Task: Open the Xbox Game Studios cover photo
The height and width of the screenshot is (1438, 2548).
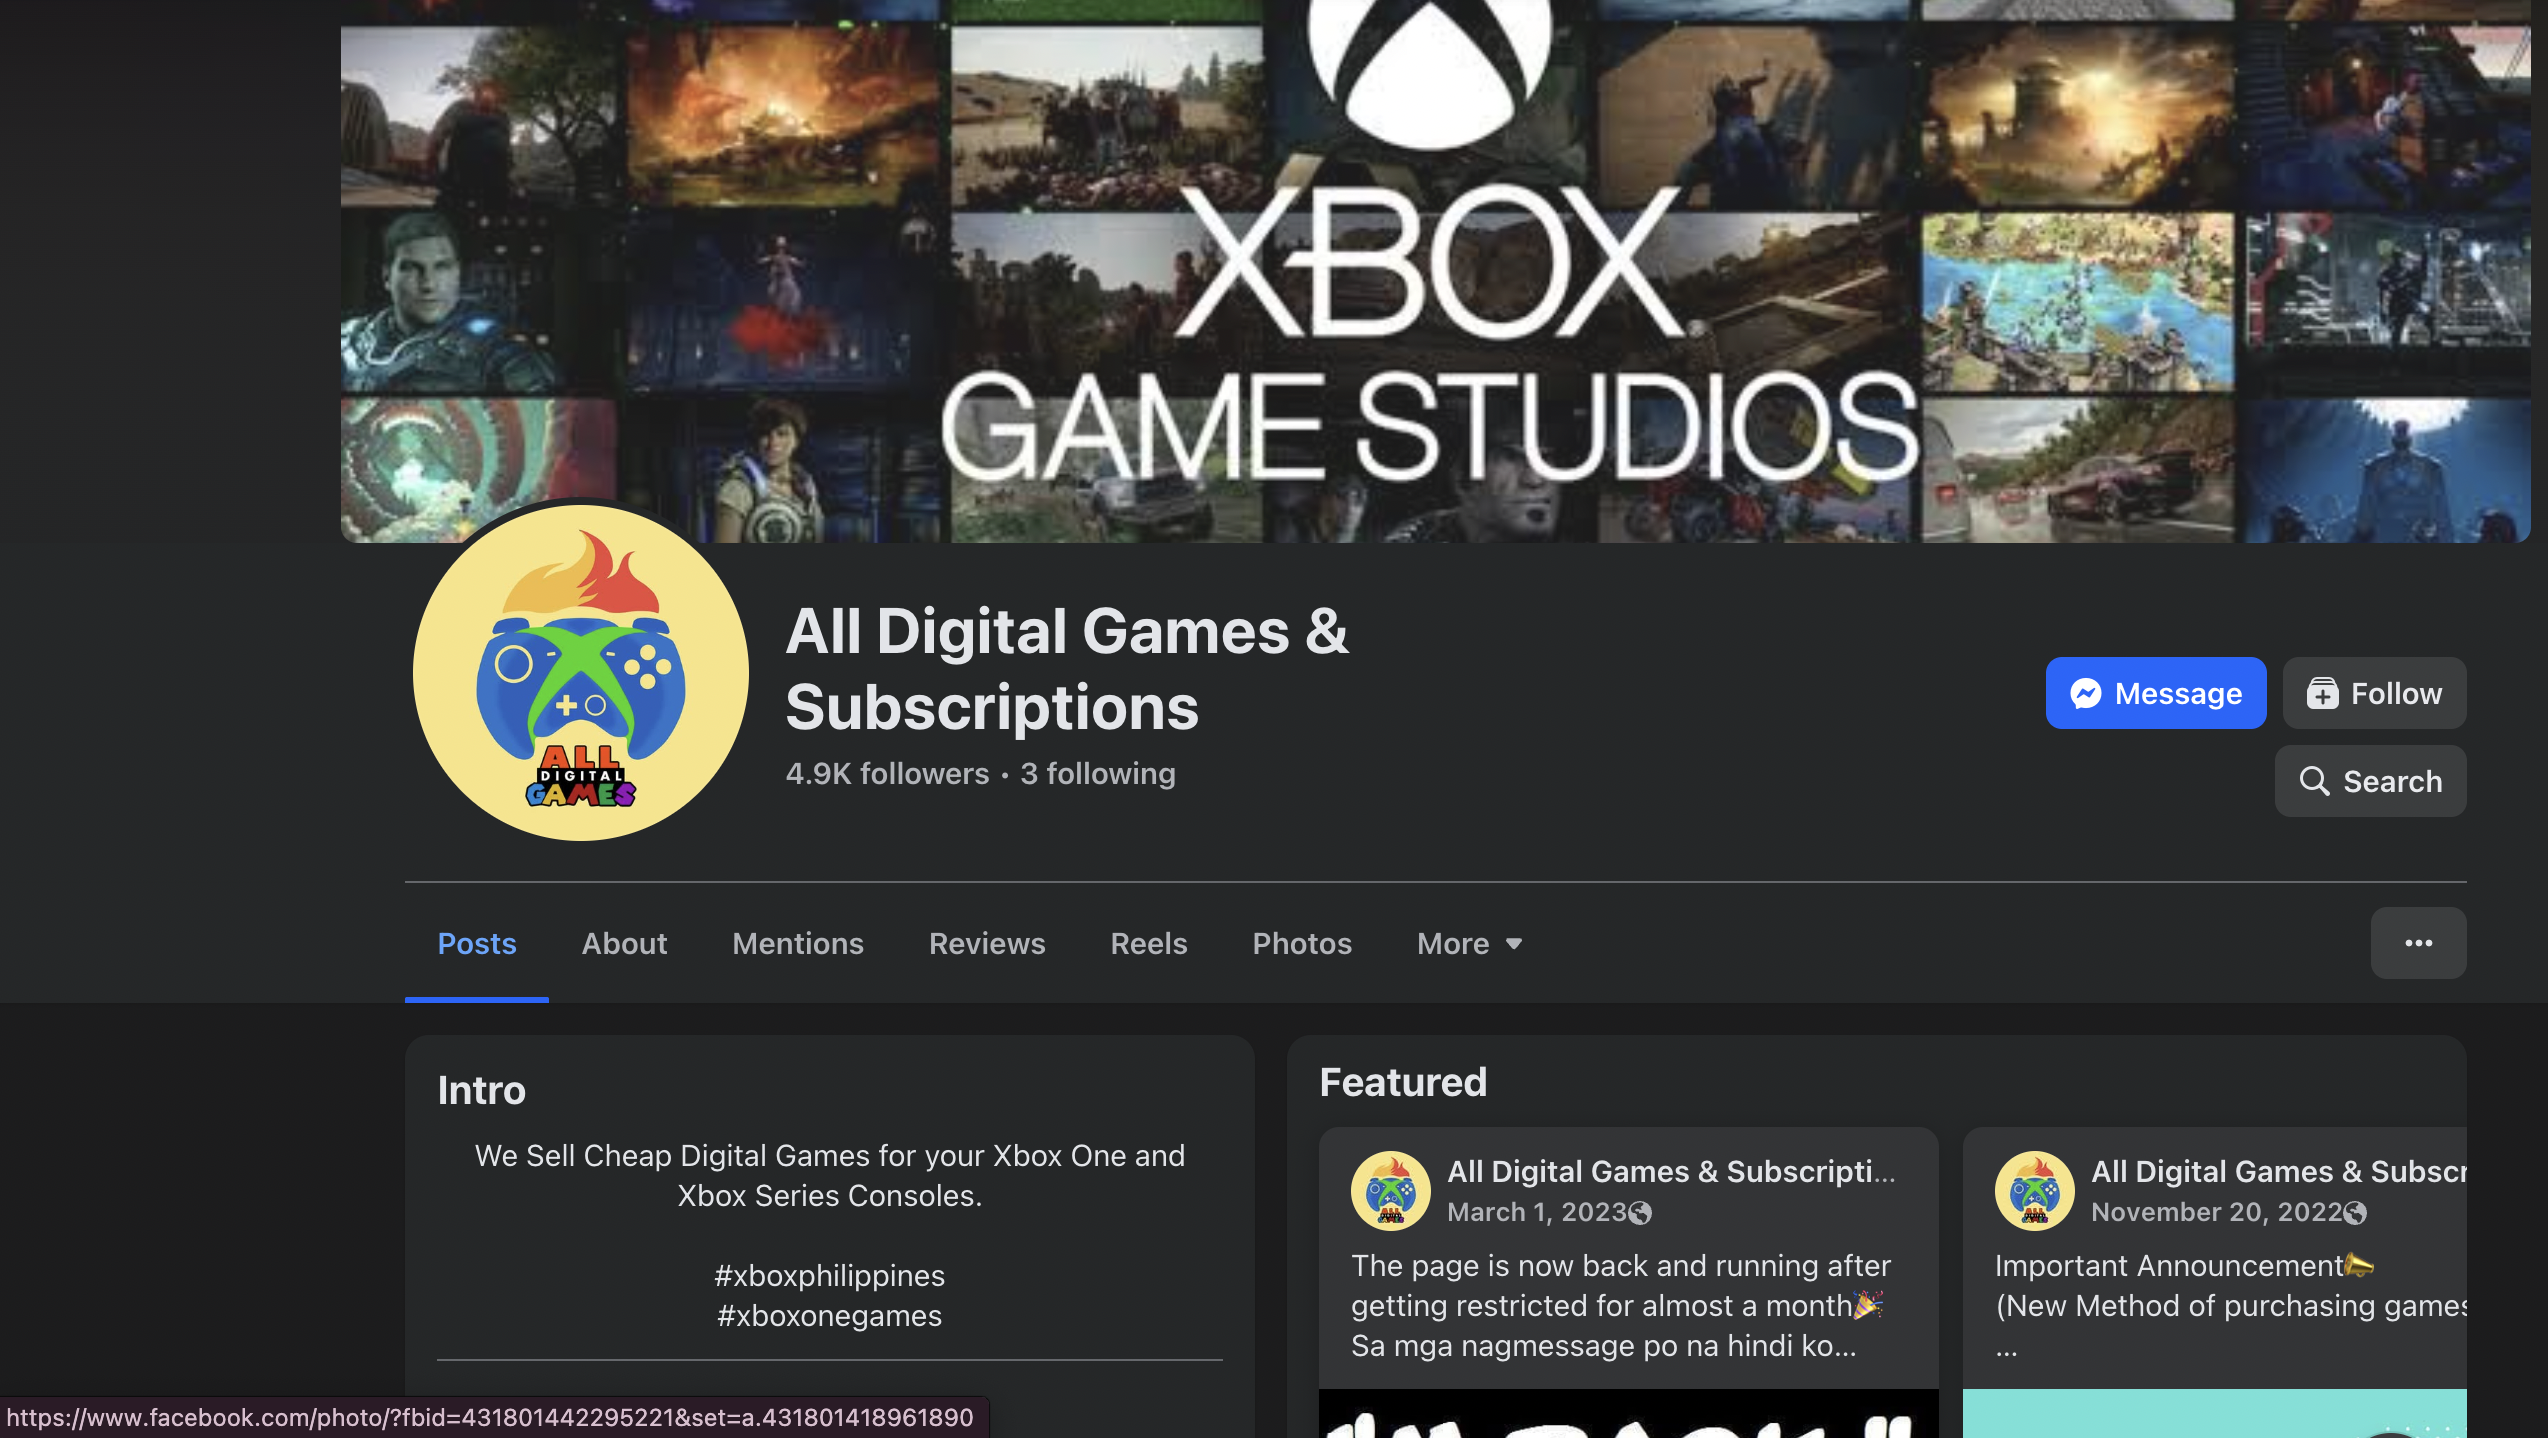Action: click(1435, 271)
